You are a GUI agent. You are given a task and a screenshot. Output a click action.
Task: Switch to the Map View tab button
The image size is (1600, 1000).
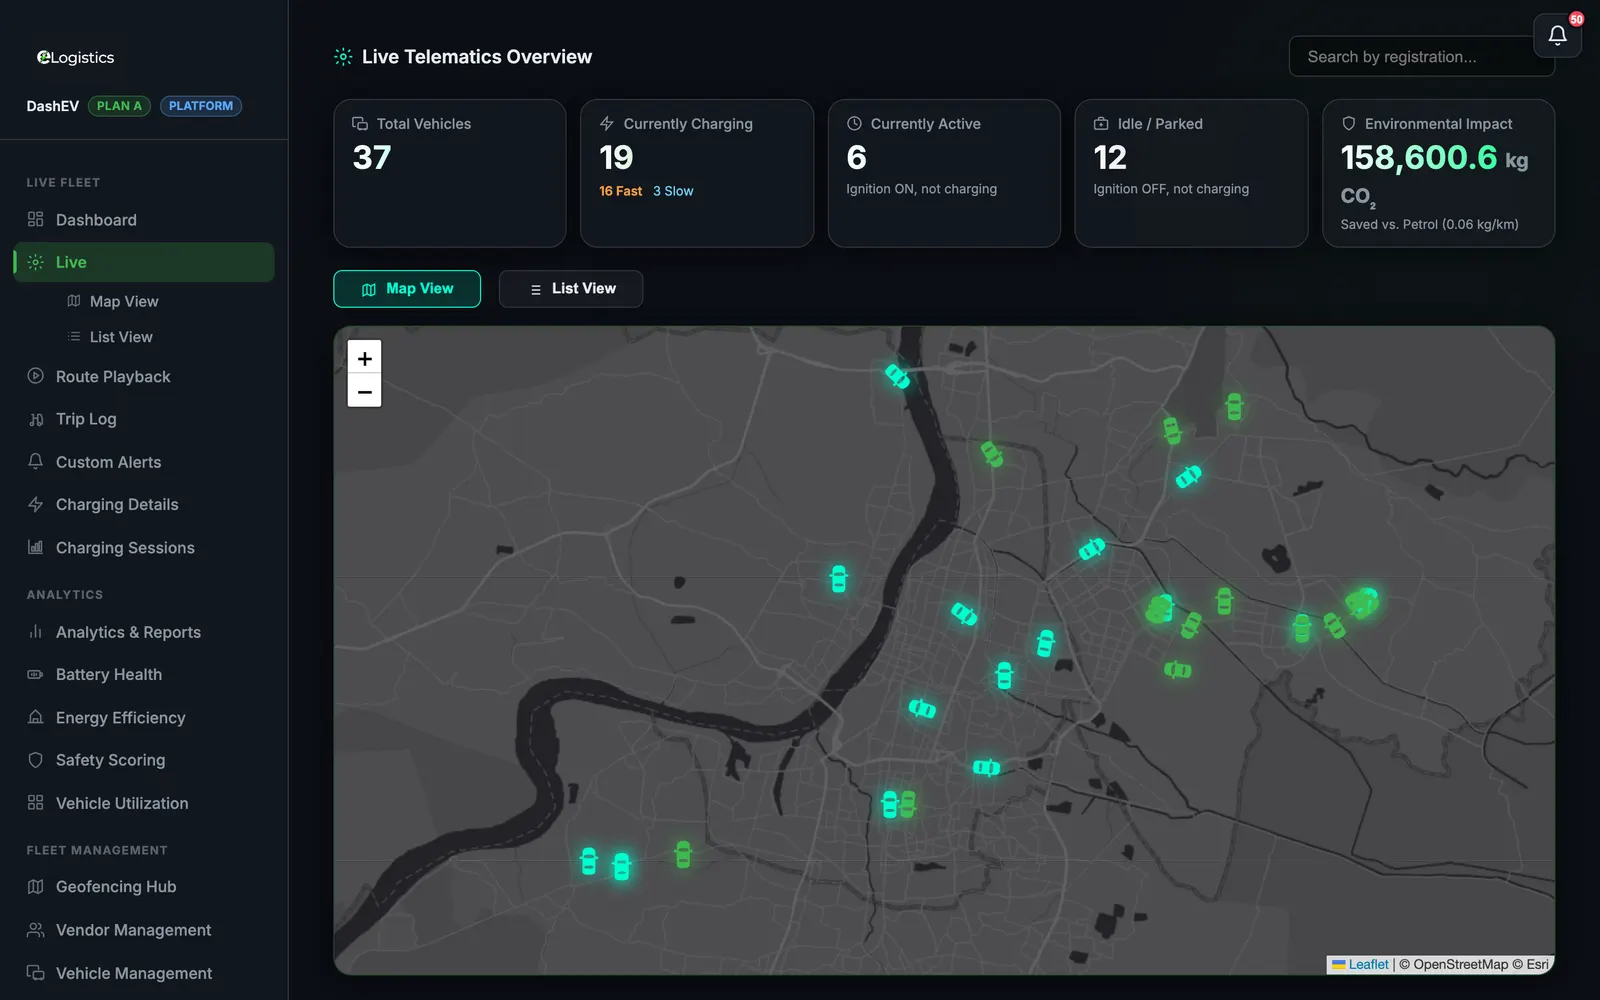[407, 288]
